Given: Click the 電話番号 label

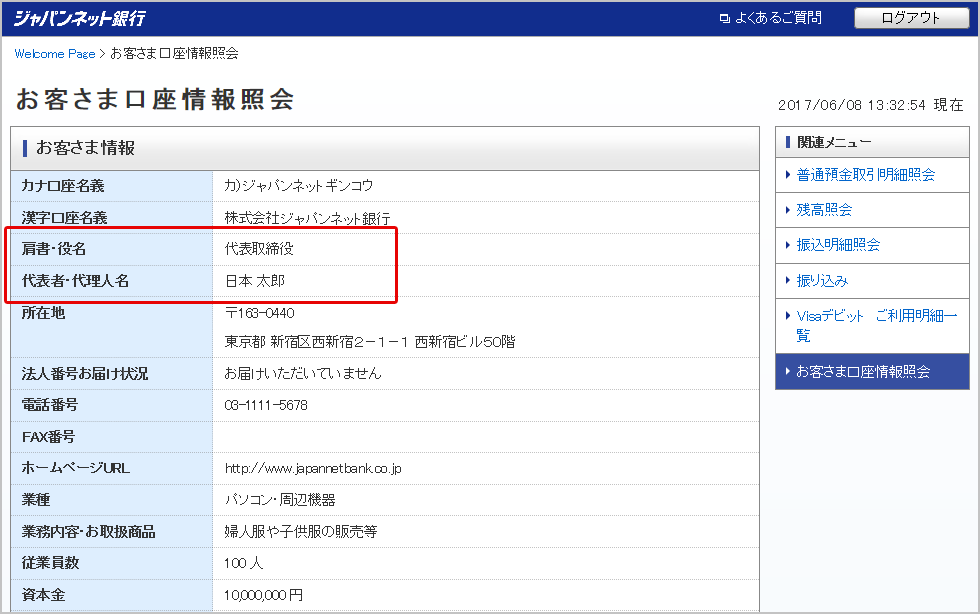Looking at the screenshot, I should click(x=50, y=405).
